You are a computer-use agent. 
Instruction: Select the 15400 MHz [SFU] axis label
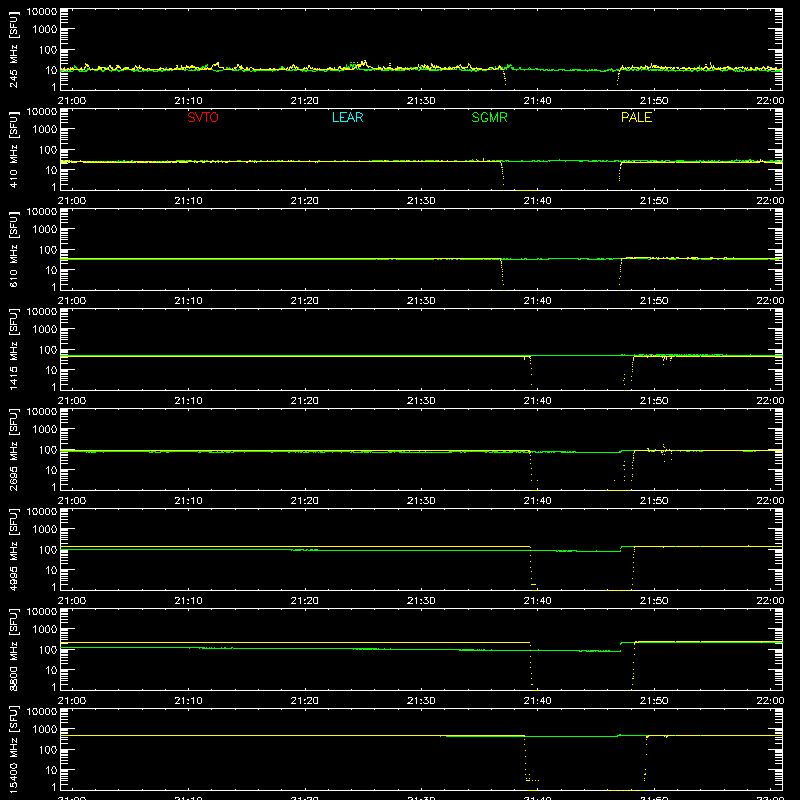click(13, 749)
